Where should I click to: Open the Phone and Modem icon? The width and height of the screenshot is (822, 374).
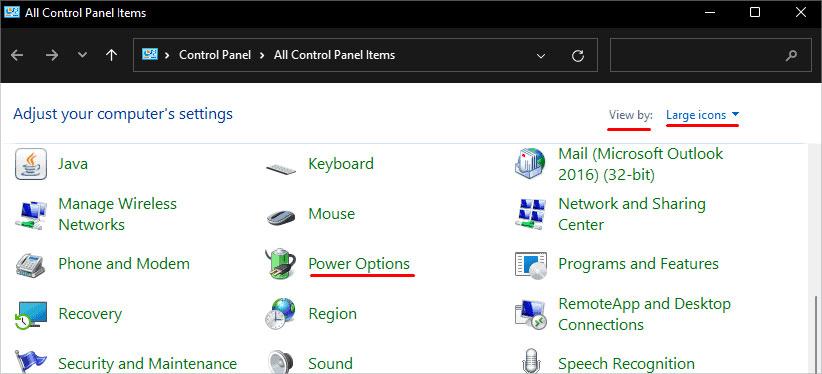click(x=31, y=264)
